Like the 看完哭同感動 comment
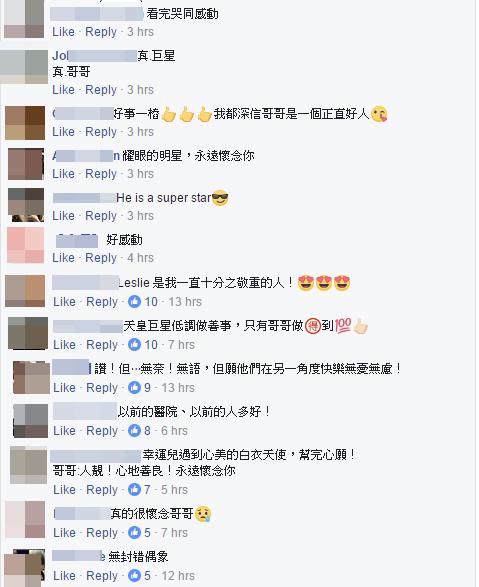This screenshot has width=479, height=587. point(63,32)
